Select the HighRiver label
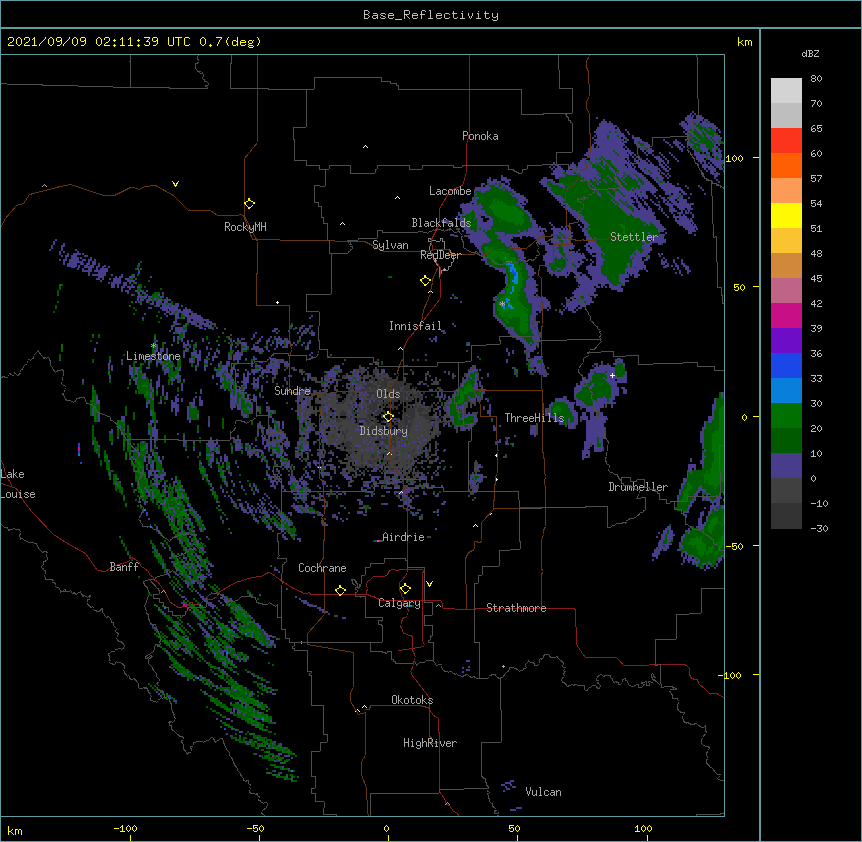The width and height of the screenshot is (862, 842). point(430,743)
